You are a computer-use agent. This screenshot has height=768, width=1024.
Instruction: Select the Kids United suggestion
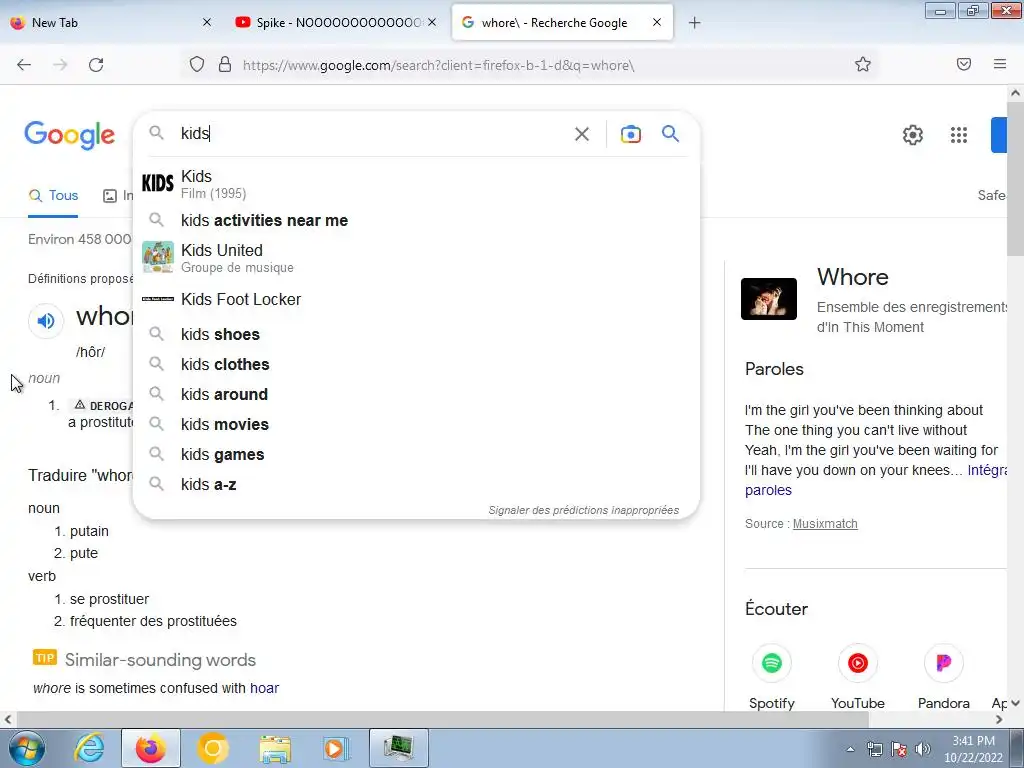pyautogui.click(x=416, y=258)
